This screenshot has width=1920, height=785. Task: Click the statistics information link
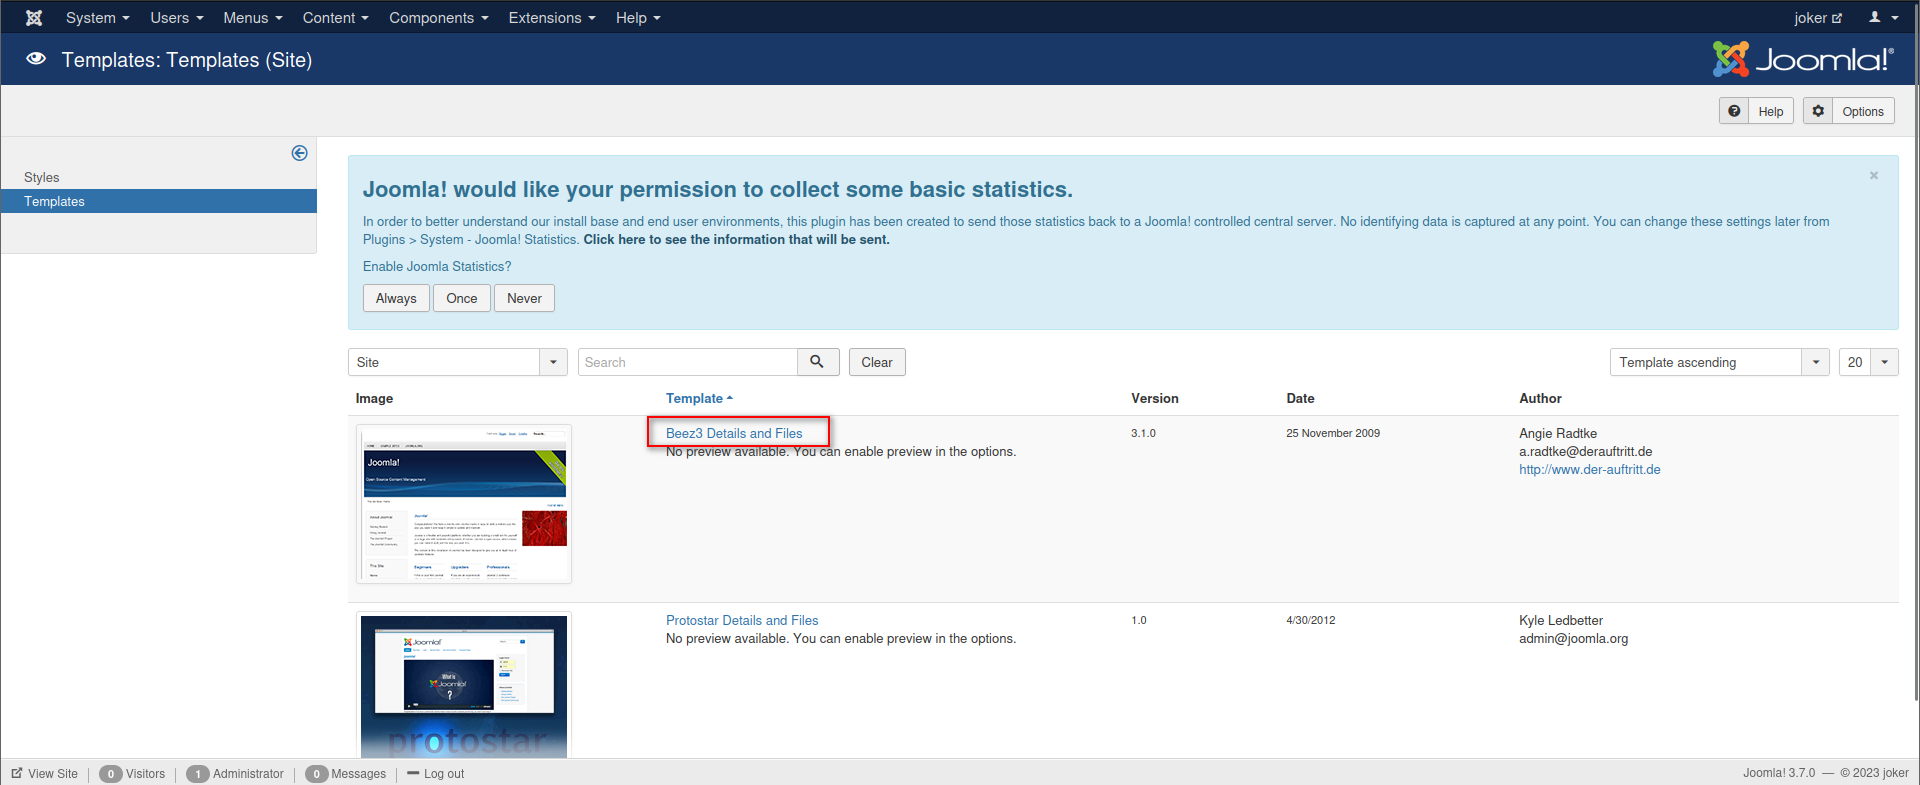point(736,240)
